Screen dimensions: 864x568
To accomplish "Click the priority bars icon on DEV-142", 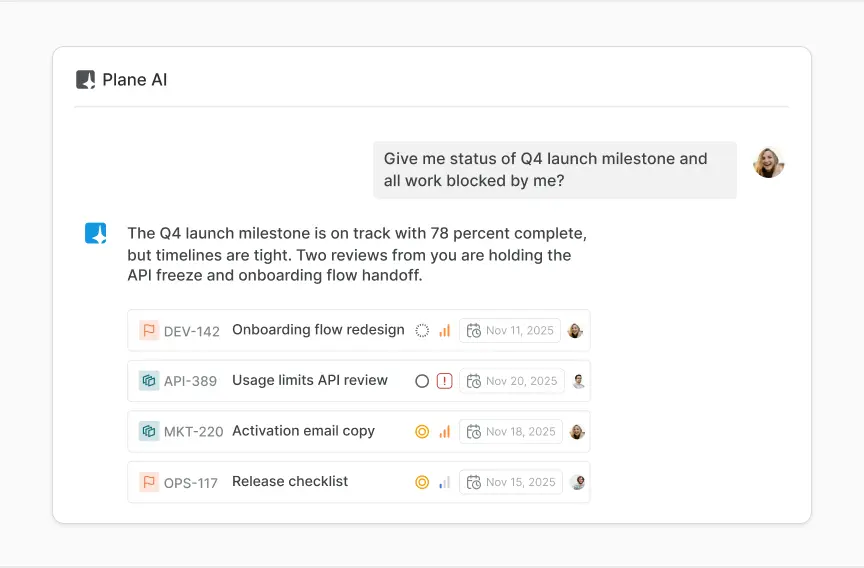I will [445, 331].
